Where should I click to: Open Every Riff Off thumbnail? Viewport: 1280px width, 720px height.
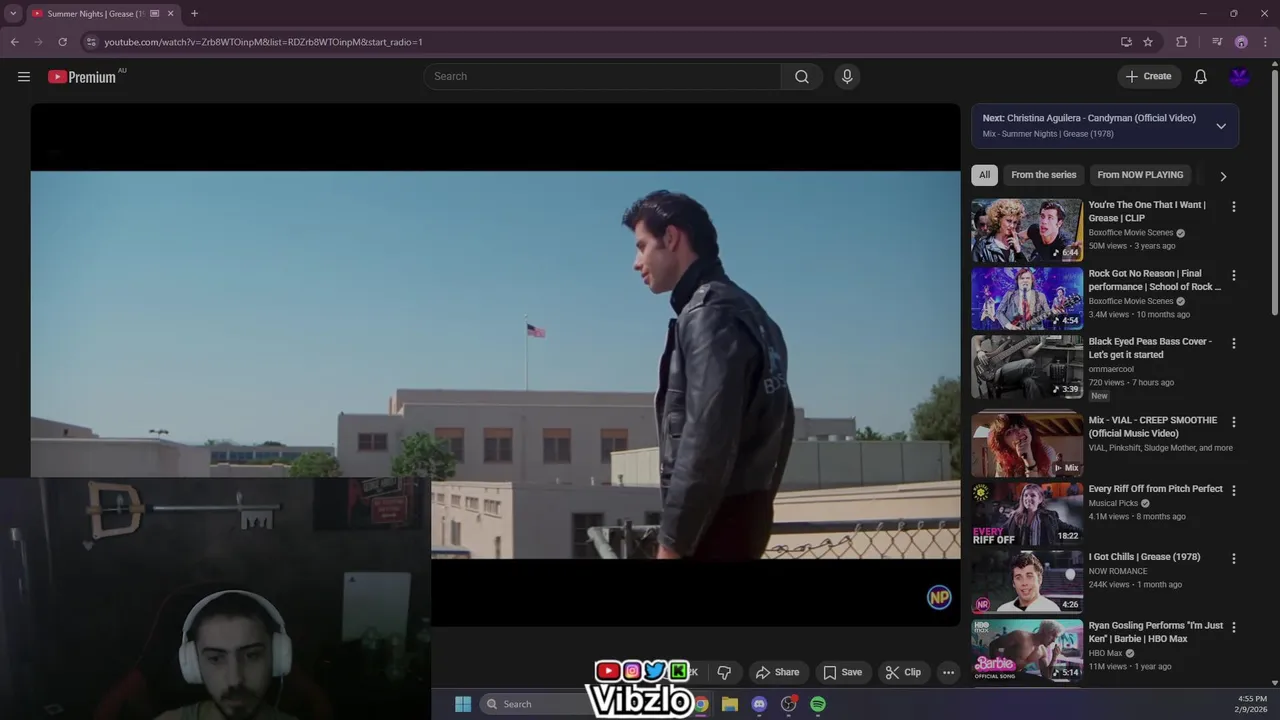(1026, 513)
